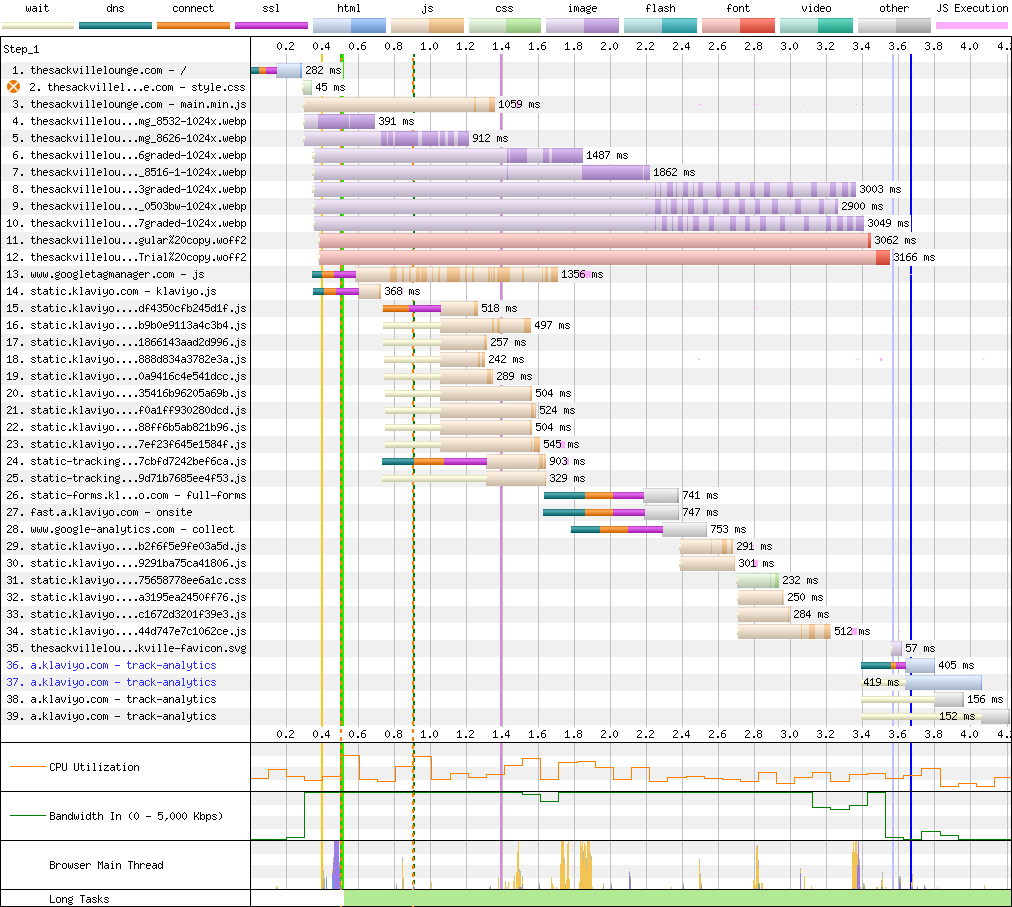Select row '14. static.klaviyo.com - klaviyo.js'
Screen dimensions: 1012x907
(111, 291)
